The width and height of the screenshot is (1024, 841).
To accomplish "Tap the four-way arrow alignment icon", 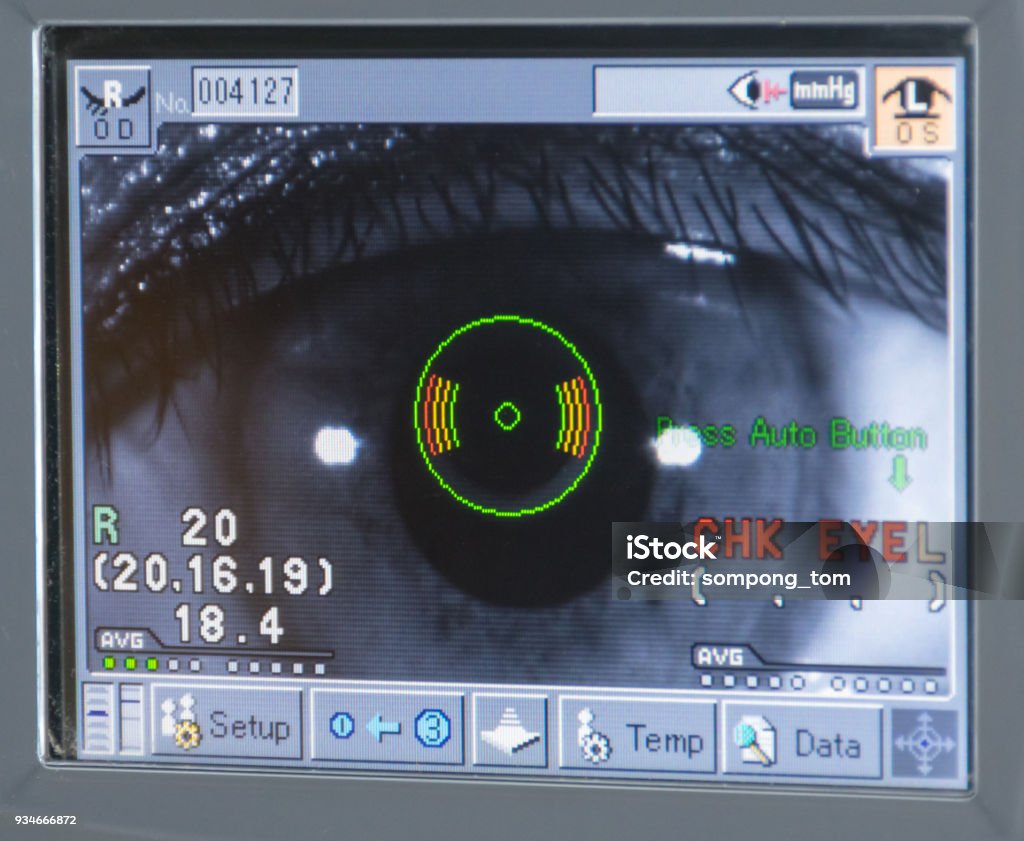I will (x=923, y=744).
